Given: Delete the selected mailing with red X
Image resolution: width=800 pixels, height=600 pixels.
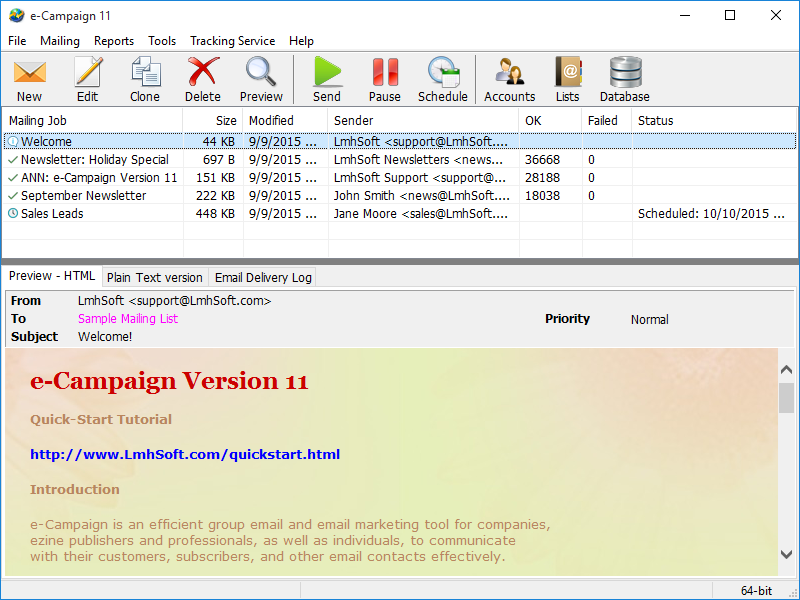Looking at the screenshot, I should [x=203, y=80].
